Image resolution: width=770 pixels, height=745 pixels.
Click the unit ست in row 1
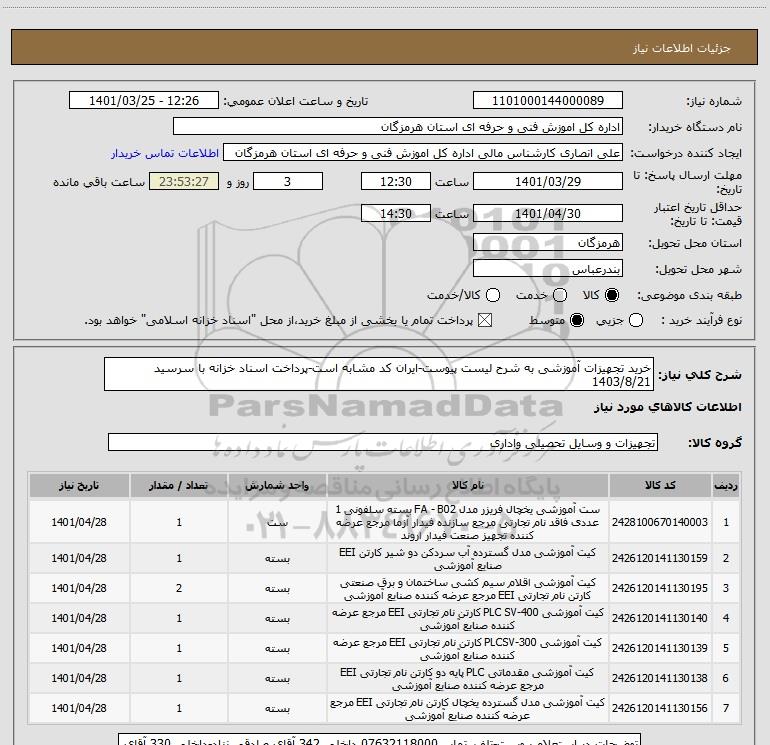[277, 522]
